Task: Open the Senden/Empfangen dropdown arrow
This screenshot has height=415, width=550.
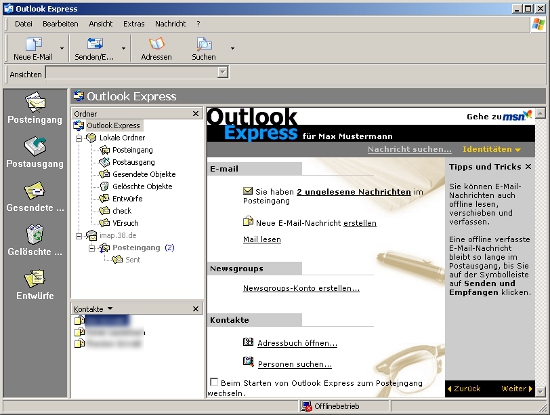Action: pos(123,48)
